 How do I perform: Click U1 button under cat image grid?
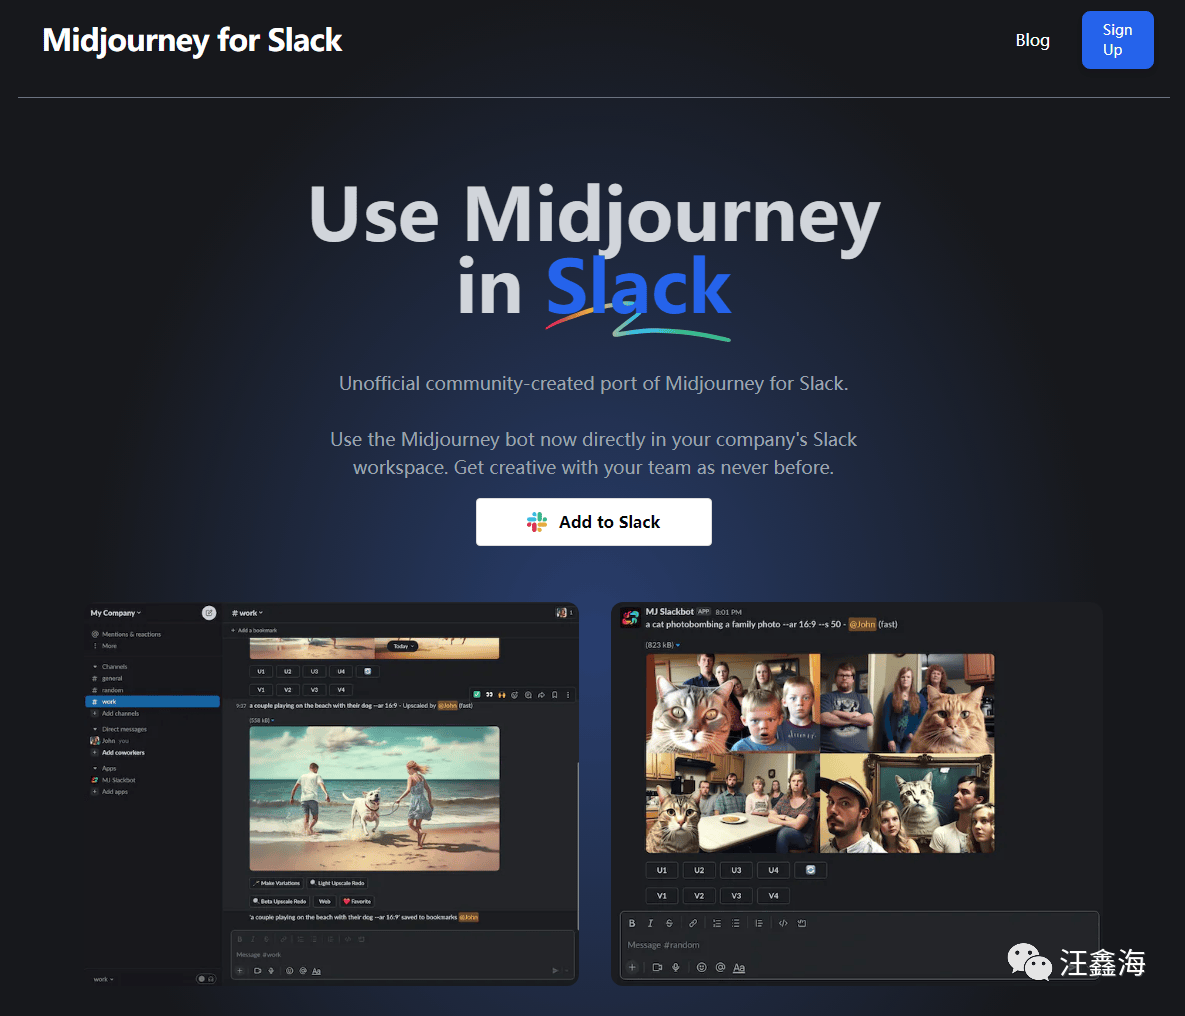tap(662, 870)
